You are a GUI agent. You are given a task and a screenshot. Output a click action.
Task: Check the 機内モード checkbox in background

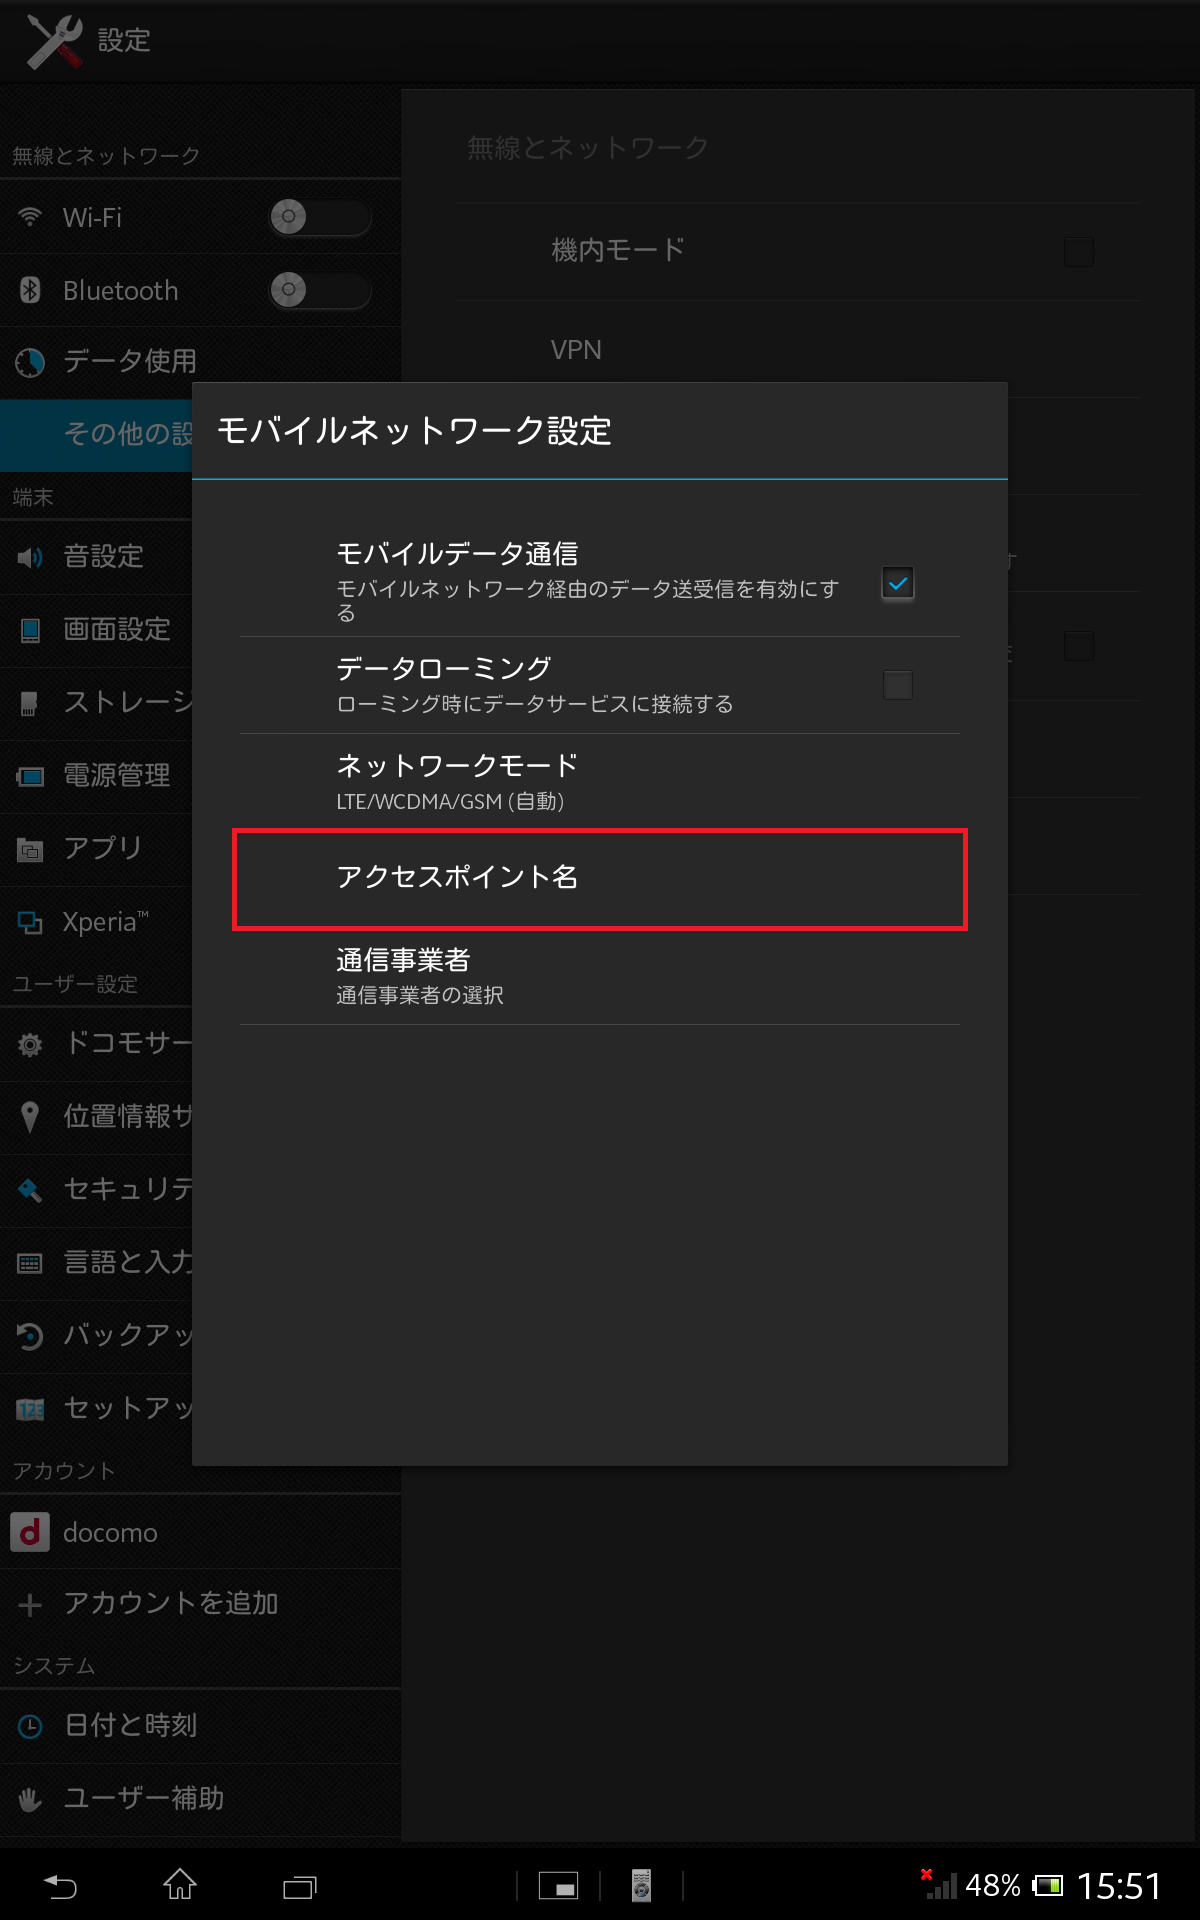click(x=1079, y=251)
